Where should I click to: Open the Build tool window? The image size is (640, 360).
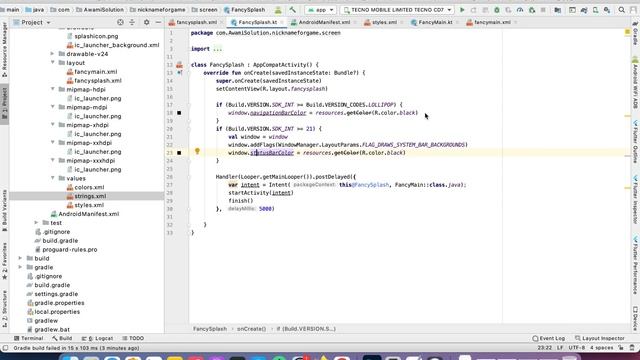coord(62,338)
